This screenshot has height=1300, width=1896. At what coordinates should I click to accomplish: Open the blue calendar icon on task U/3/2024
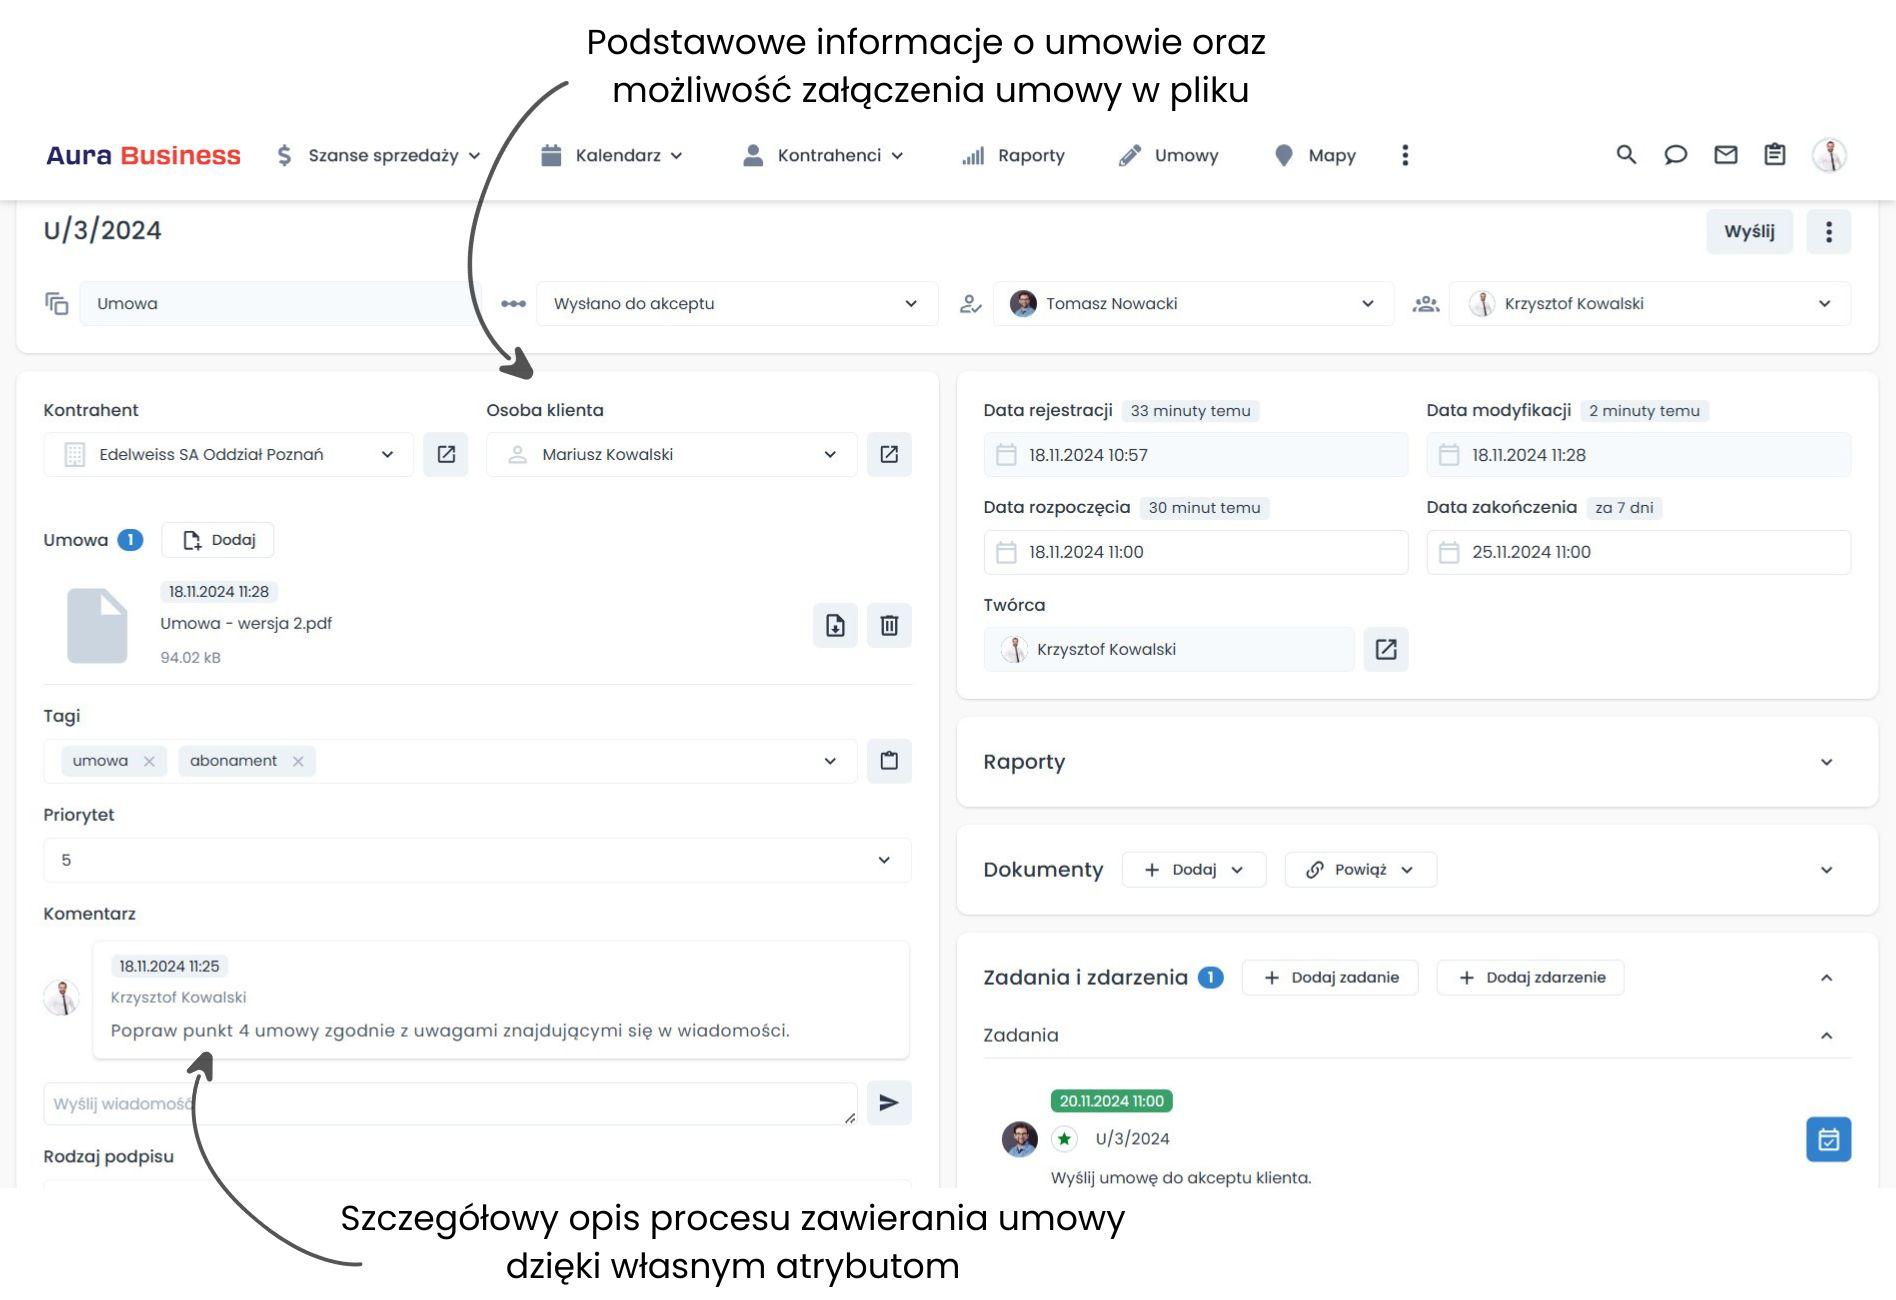pos(1828,1139)
